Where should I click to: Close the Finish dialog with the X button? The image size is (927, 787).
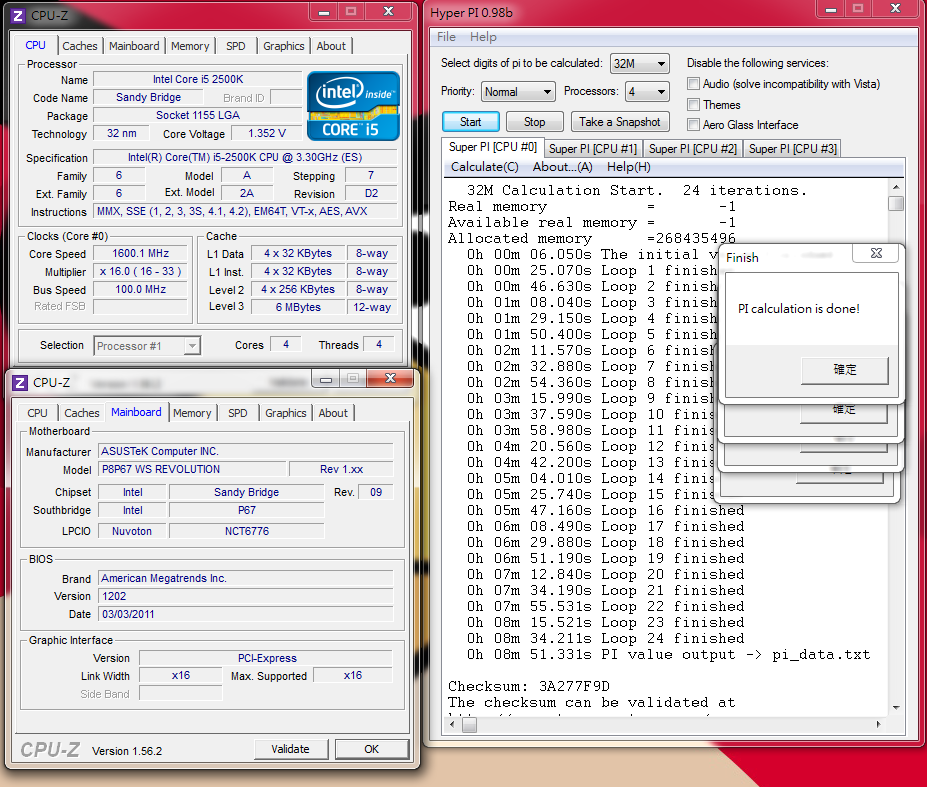click(x=876, y=253)
